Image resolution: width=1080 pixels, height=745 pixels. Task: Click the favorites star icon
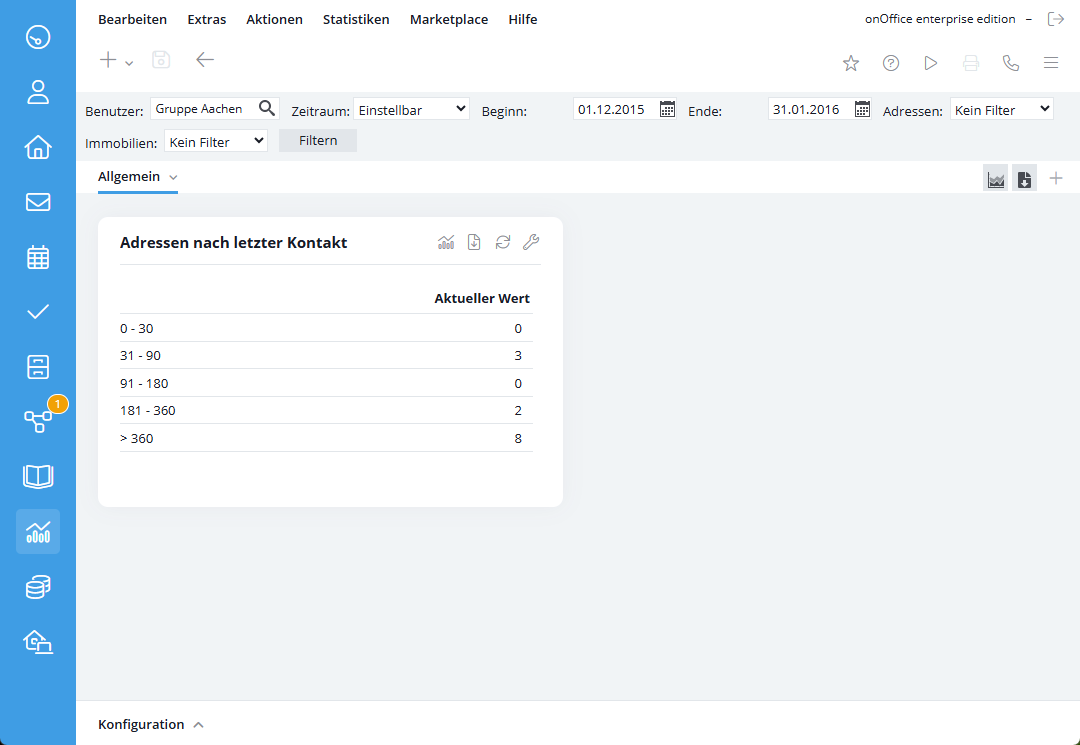[x=851, y=63]
